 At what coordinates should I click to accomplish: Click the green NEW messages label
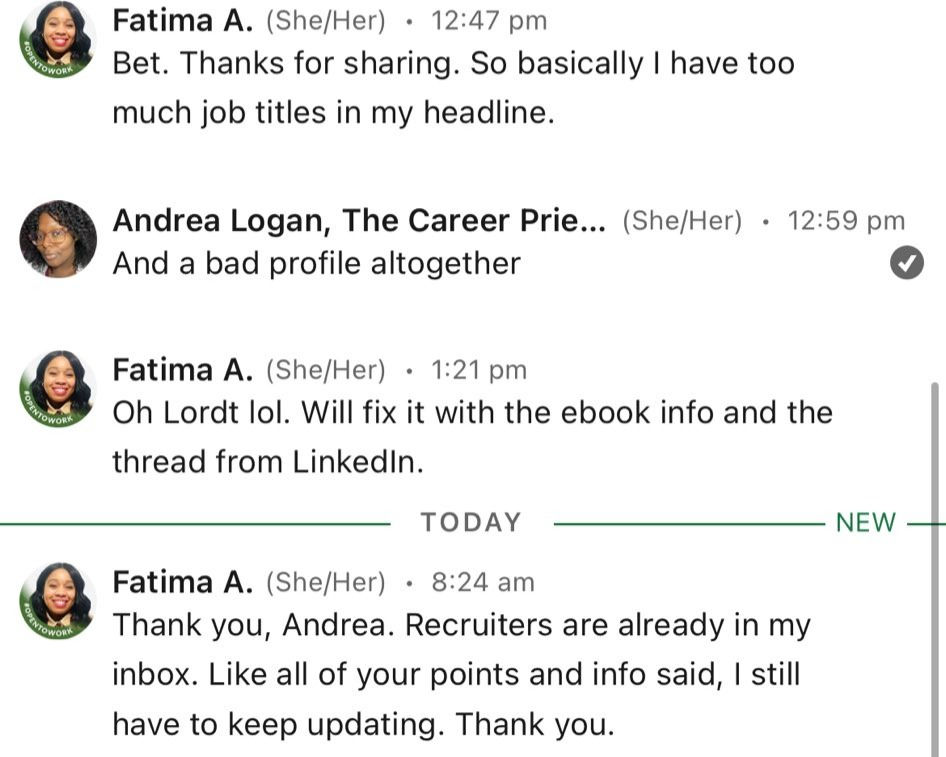[865, 523]
